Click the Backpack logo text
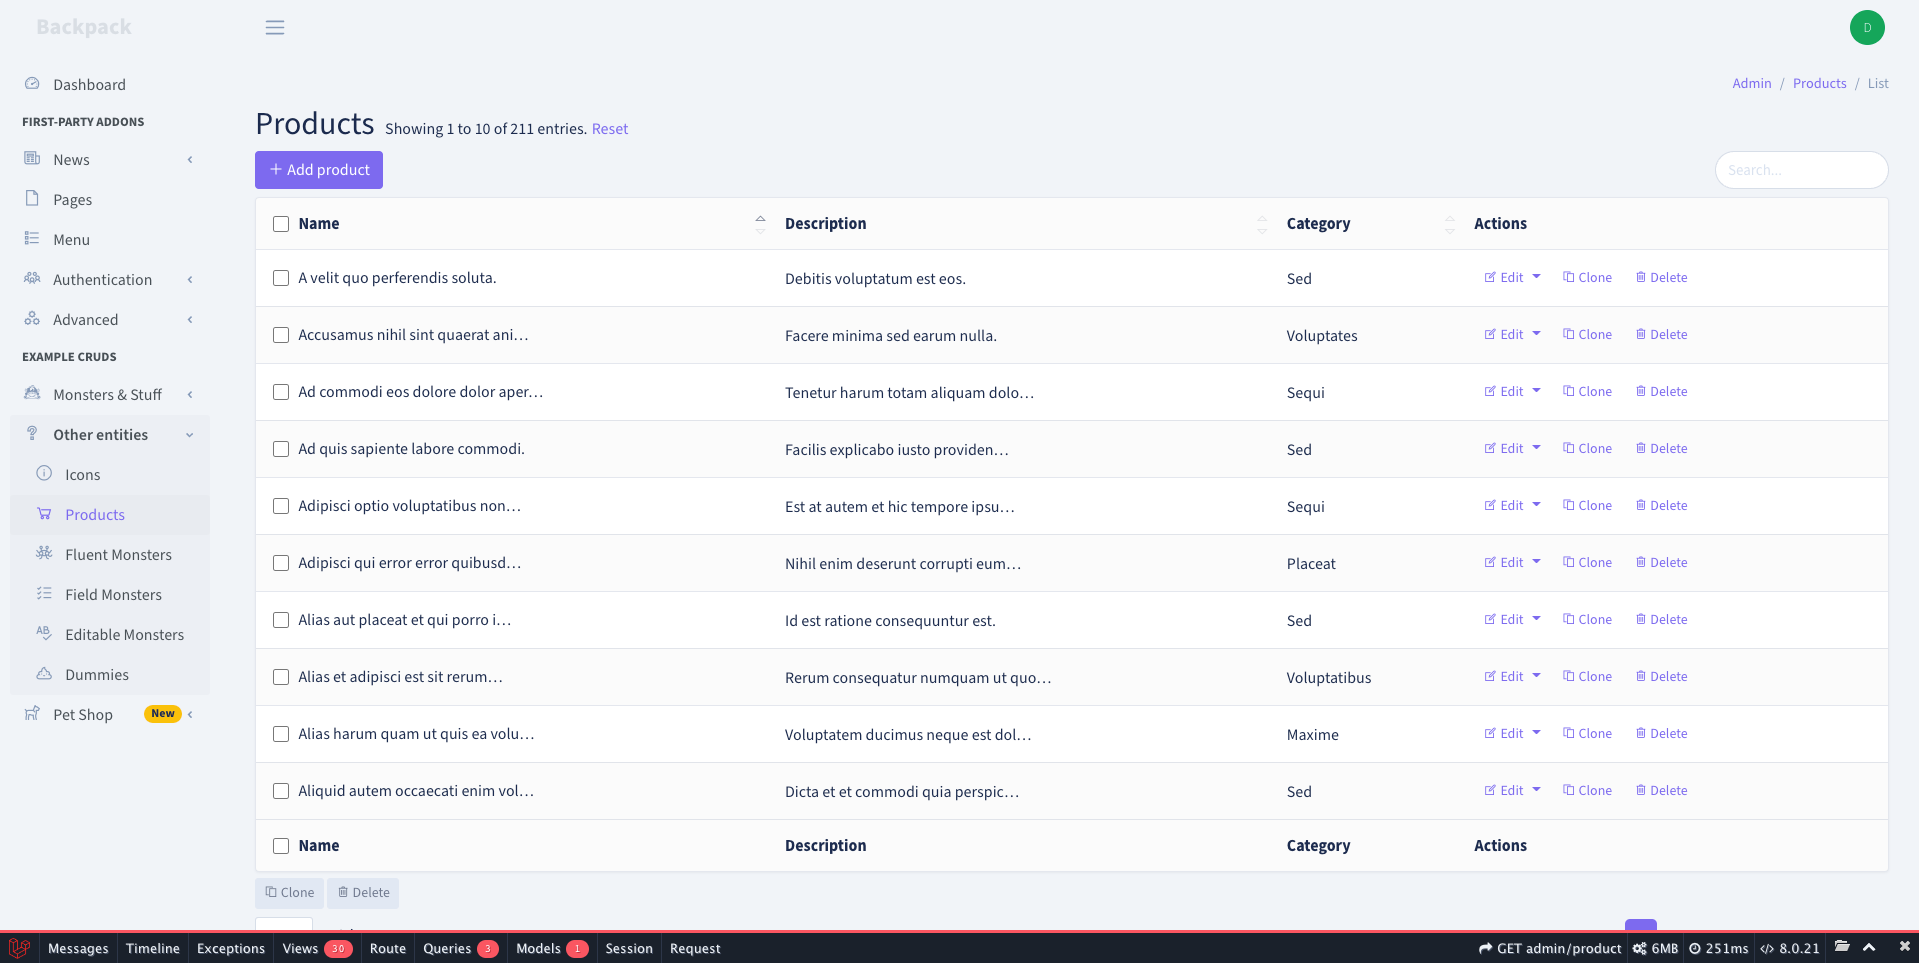The image size is (1919, 963). click(84, 27)
